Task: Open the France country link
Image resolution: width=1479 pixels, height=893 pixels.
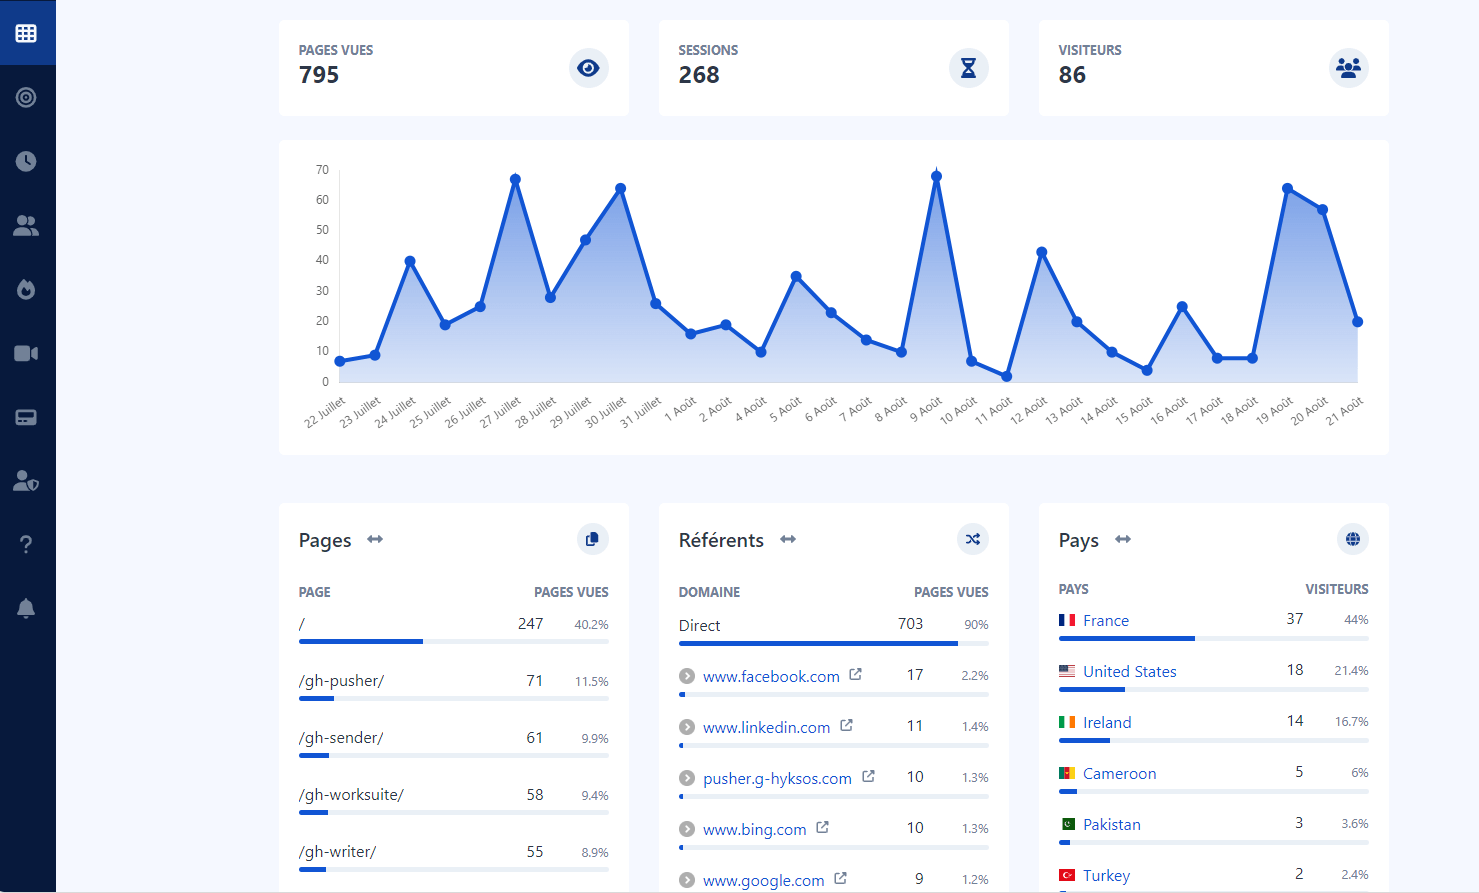Action: (x=1106, y=620)
